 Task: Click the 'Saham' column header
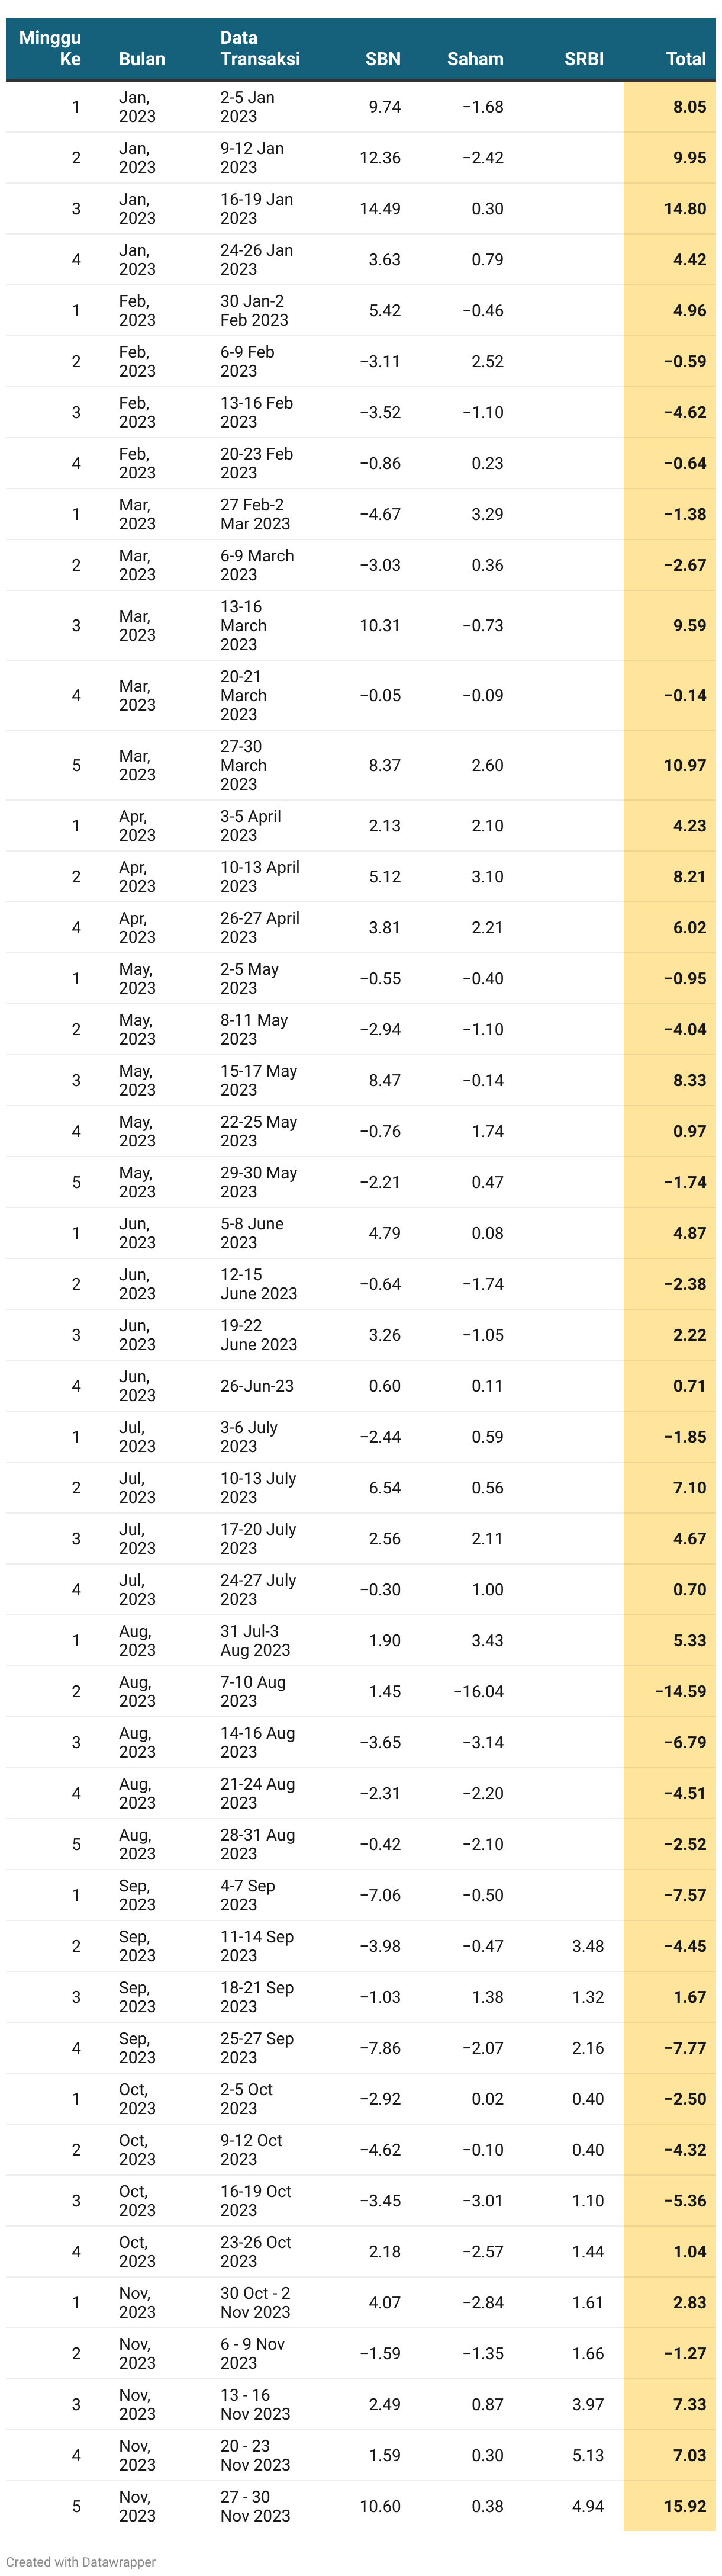475,59
